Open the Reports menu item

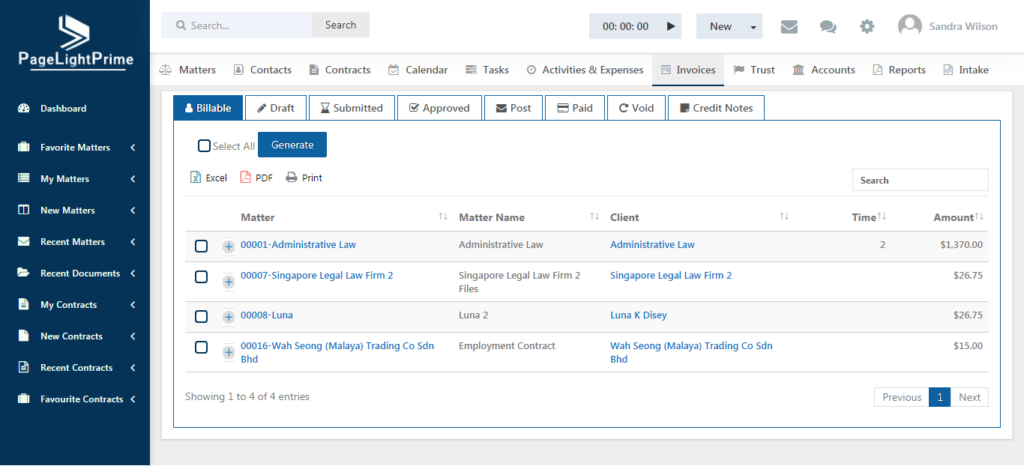tap(899, 70)
